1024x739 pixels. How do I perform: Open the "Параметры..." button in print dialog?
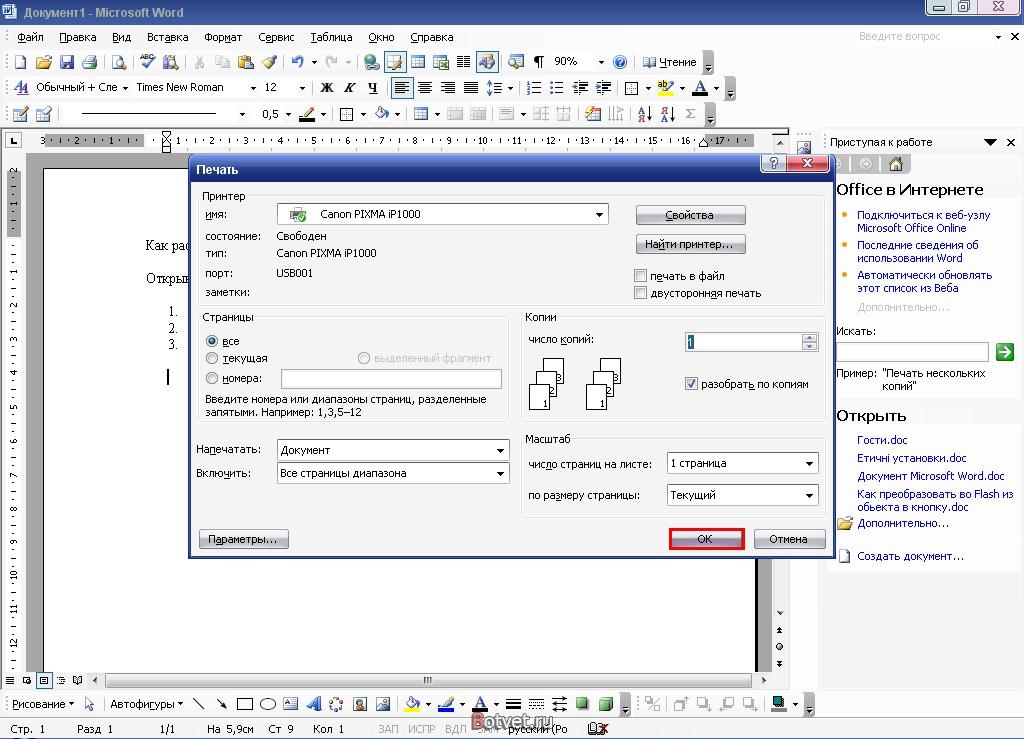click(x=243, y=539)
